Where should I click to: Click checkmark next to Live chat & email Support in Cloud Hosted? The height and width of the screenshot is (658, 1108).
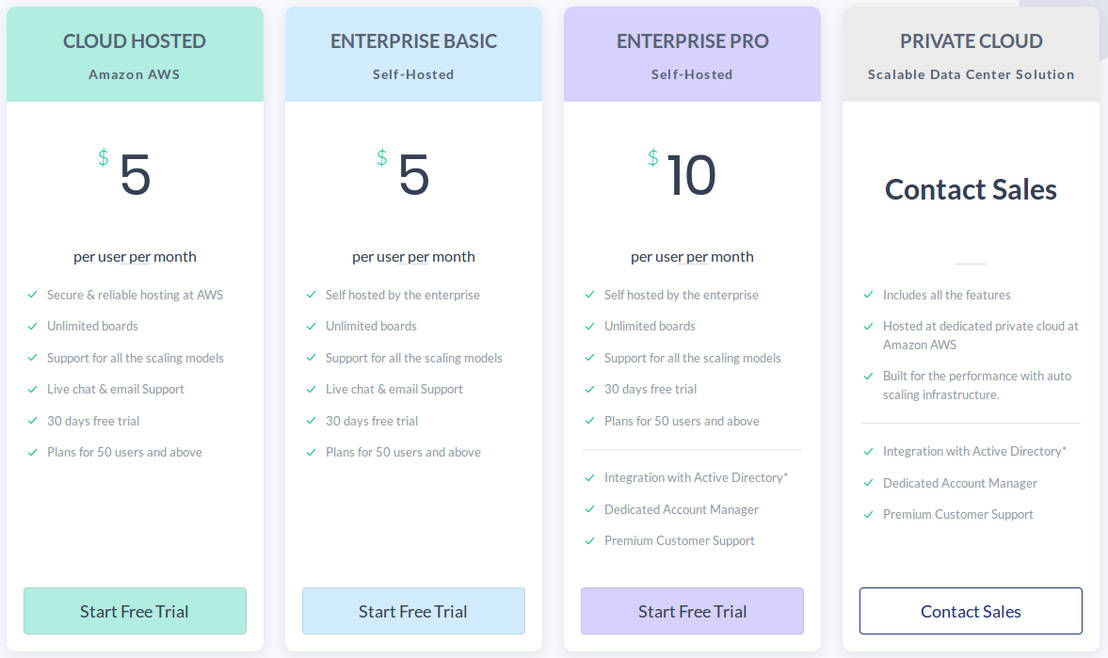tap(33, 389)
